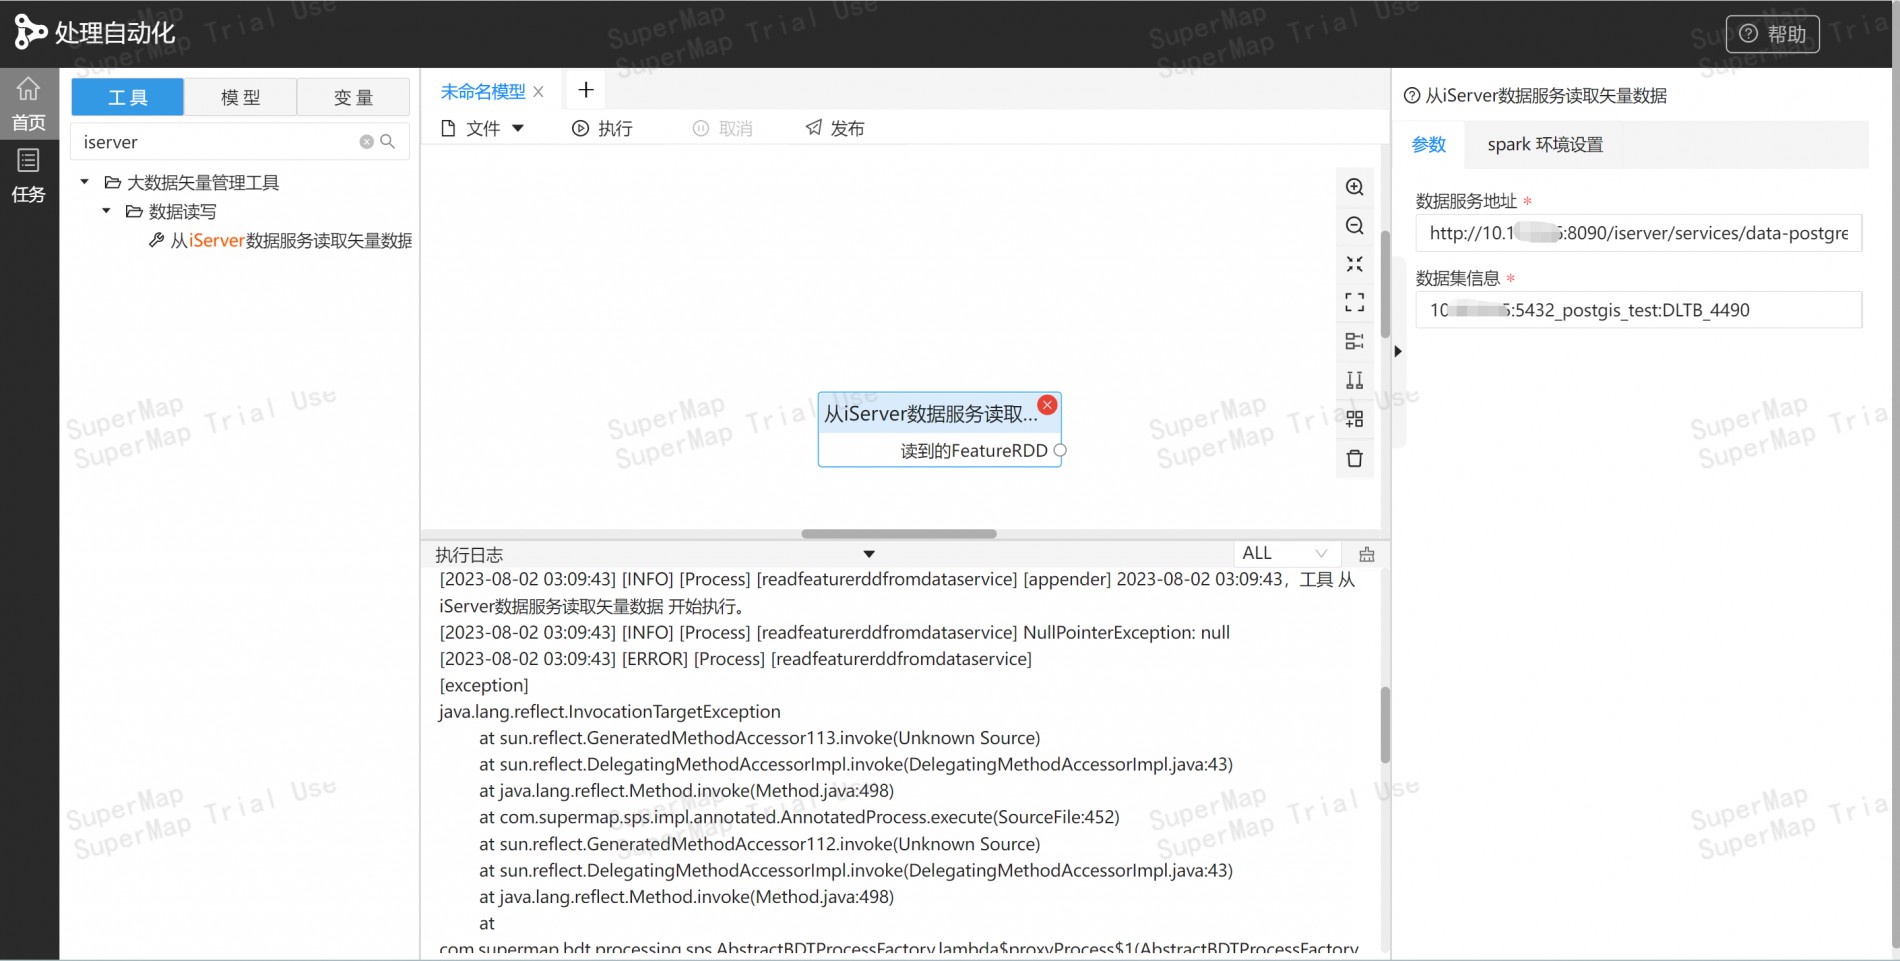Click the canvas horizontal scrollbar

tap(899, 534)
